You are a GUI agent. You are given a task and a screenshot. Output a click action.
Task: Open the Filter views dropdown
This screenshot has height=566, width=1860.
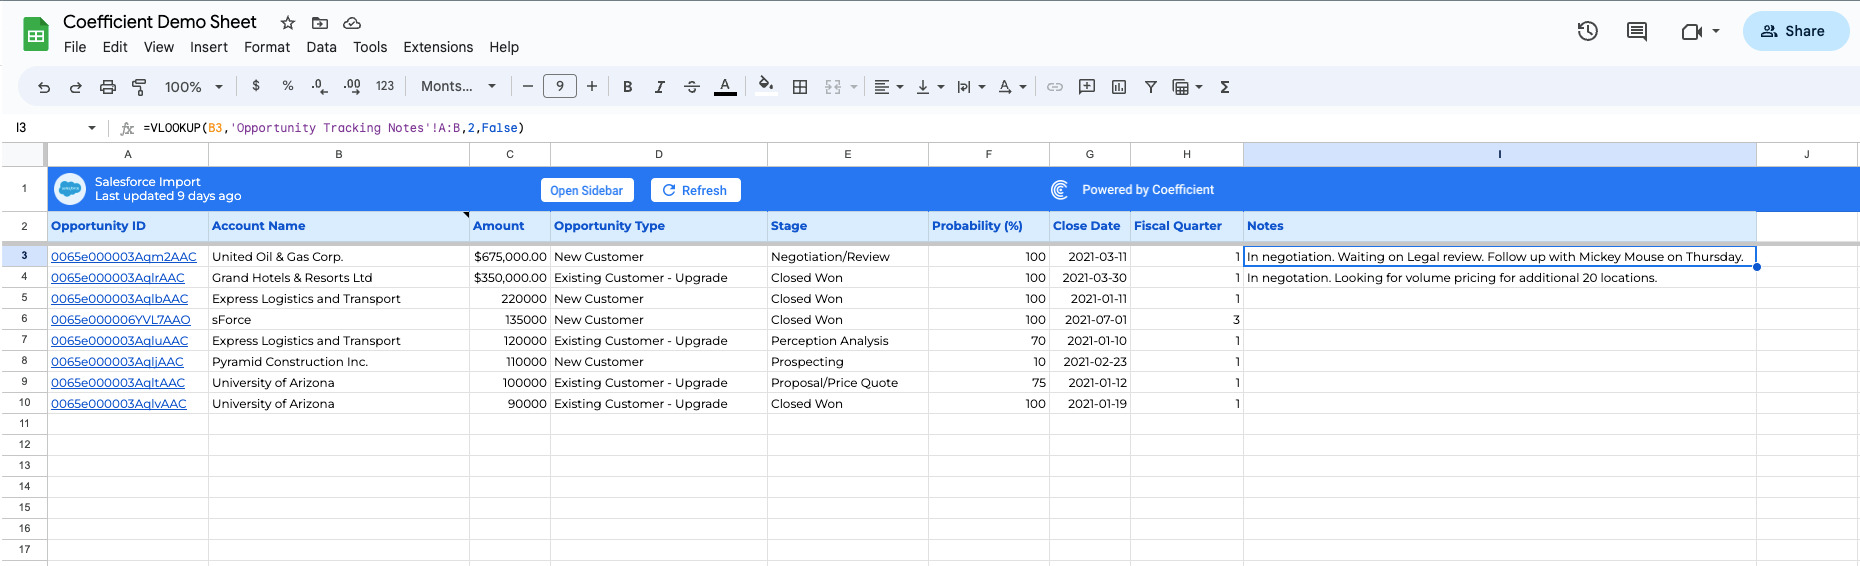click(x=1188, y=87)
